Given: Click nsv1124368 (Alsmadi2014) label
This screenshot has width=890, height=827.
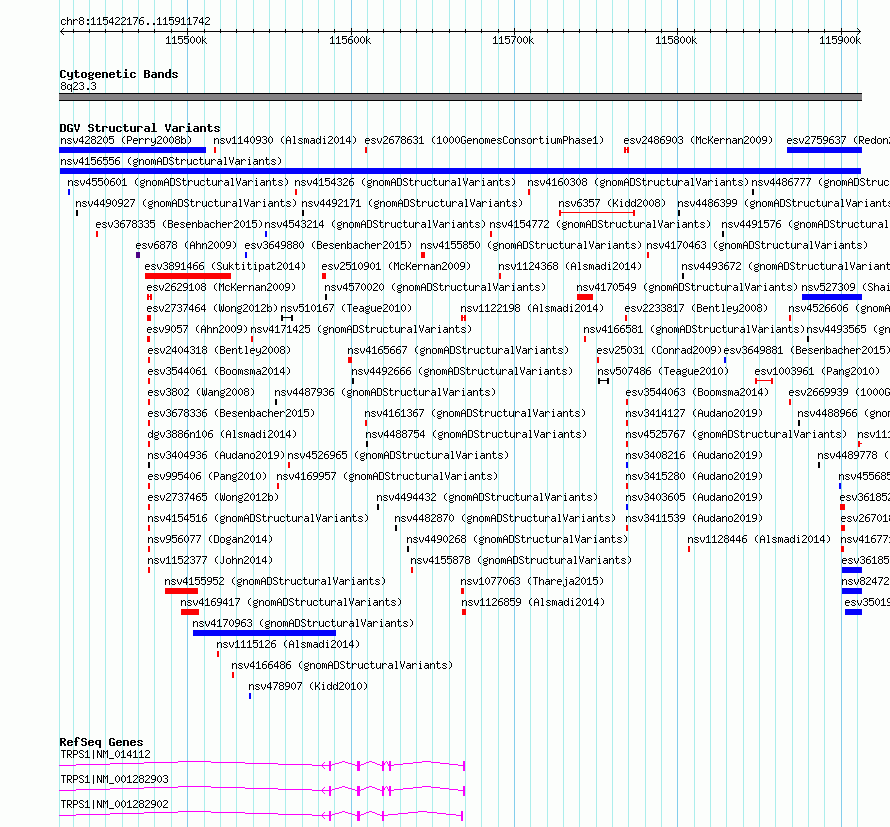Looking at the screenshot, I should tap(570, 266).
